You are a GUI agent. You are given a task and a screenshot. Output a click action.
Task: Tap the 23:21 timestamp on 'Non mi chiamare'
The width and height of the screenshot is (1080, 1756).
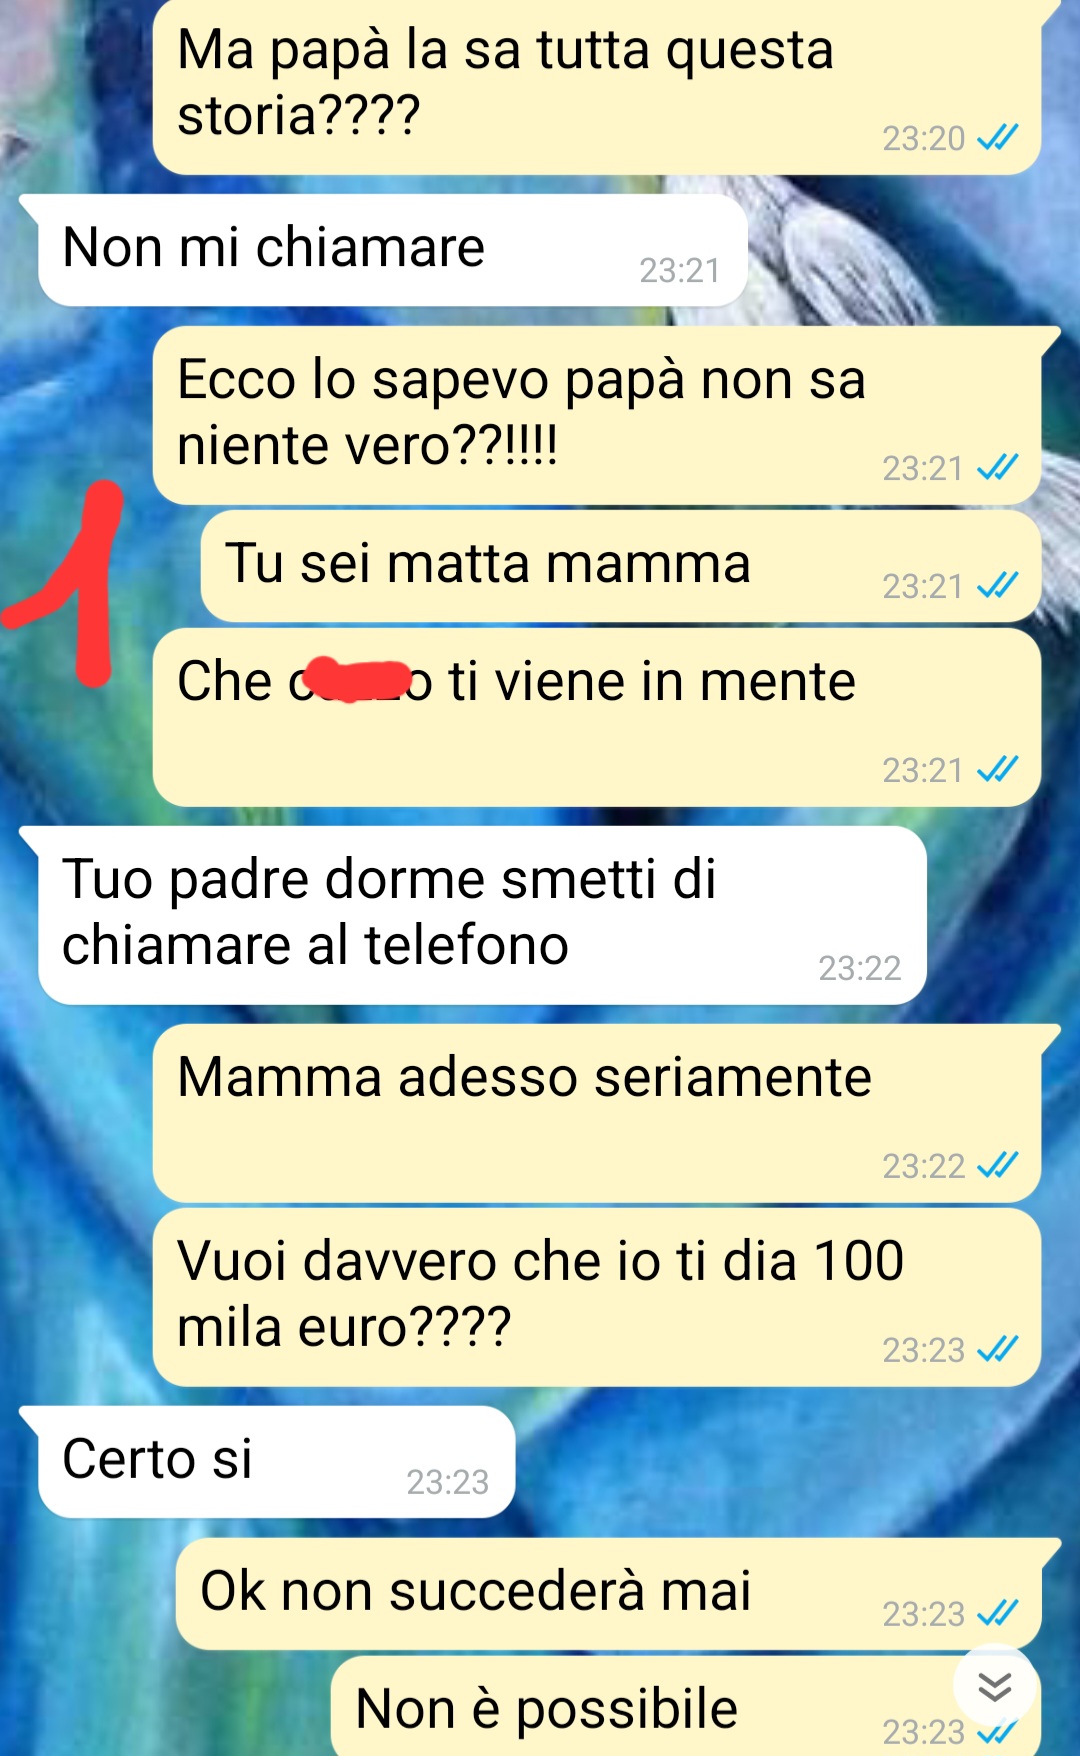click(680, 270)
